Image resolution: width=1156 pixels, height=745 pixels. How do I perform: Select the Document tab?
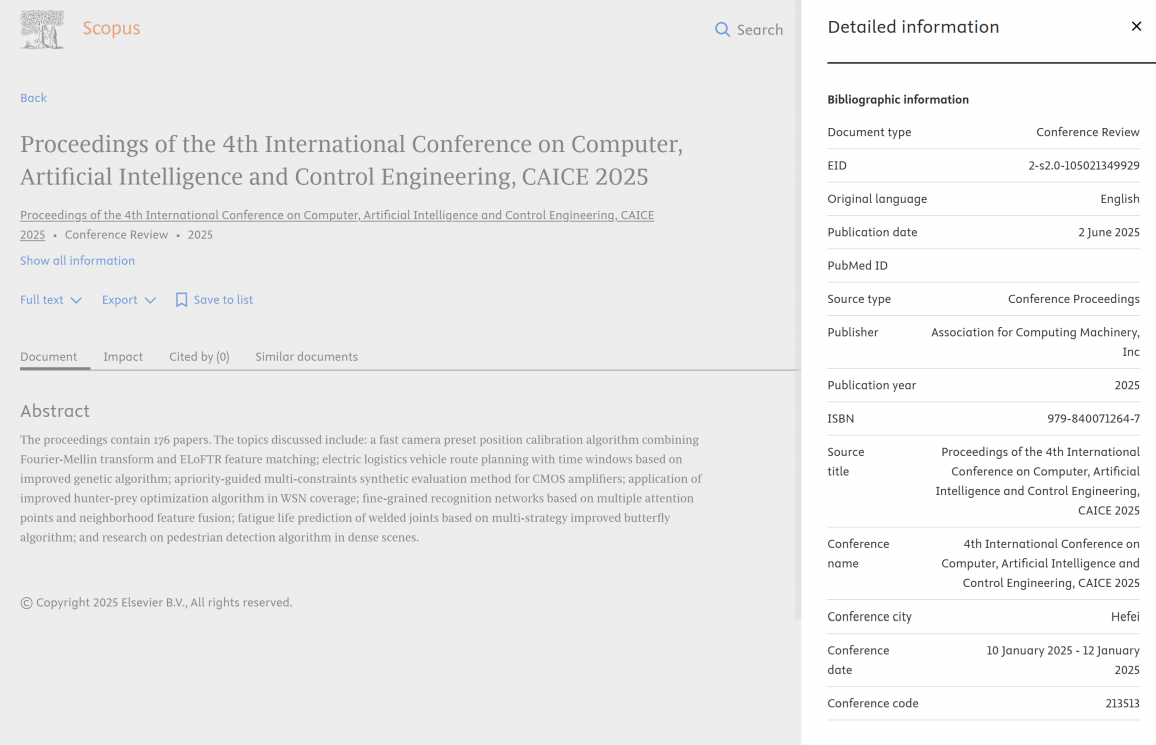48,357
